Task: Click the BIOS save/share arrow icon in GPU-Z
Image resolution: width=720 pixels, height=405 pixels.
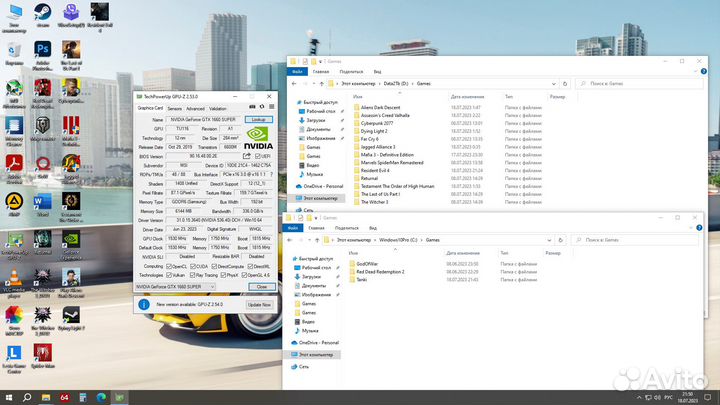Action: tap(247, 156)
